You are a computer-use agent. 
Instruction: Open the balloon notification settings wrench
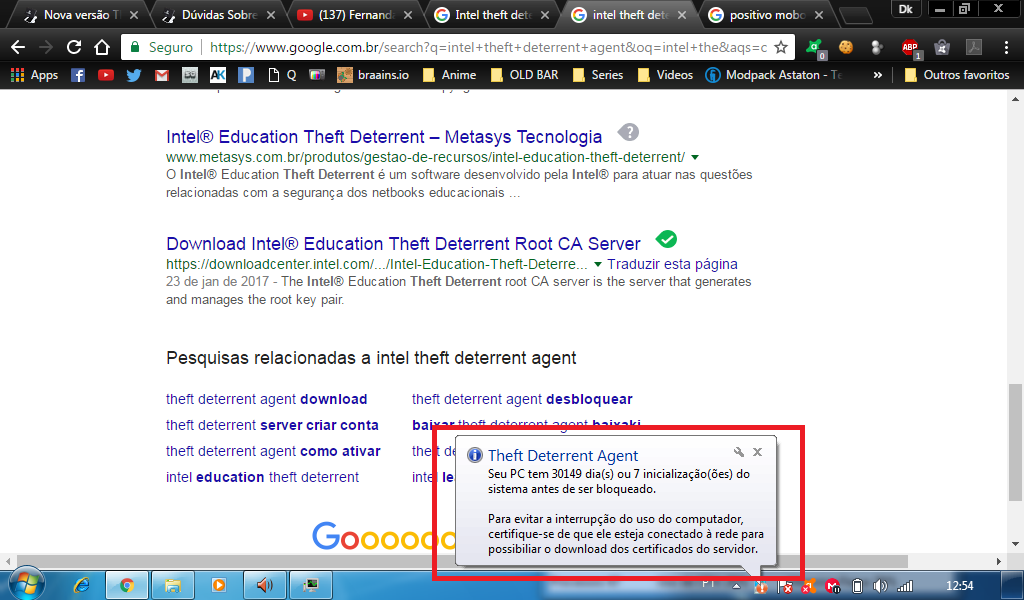(x=739, y=452)
